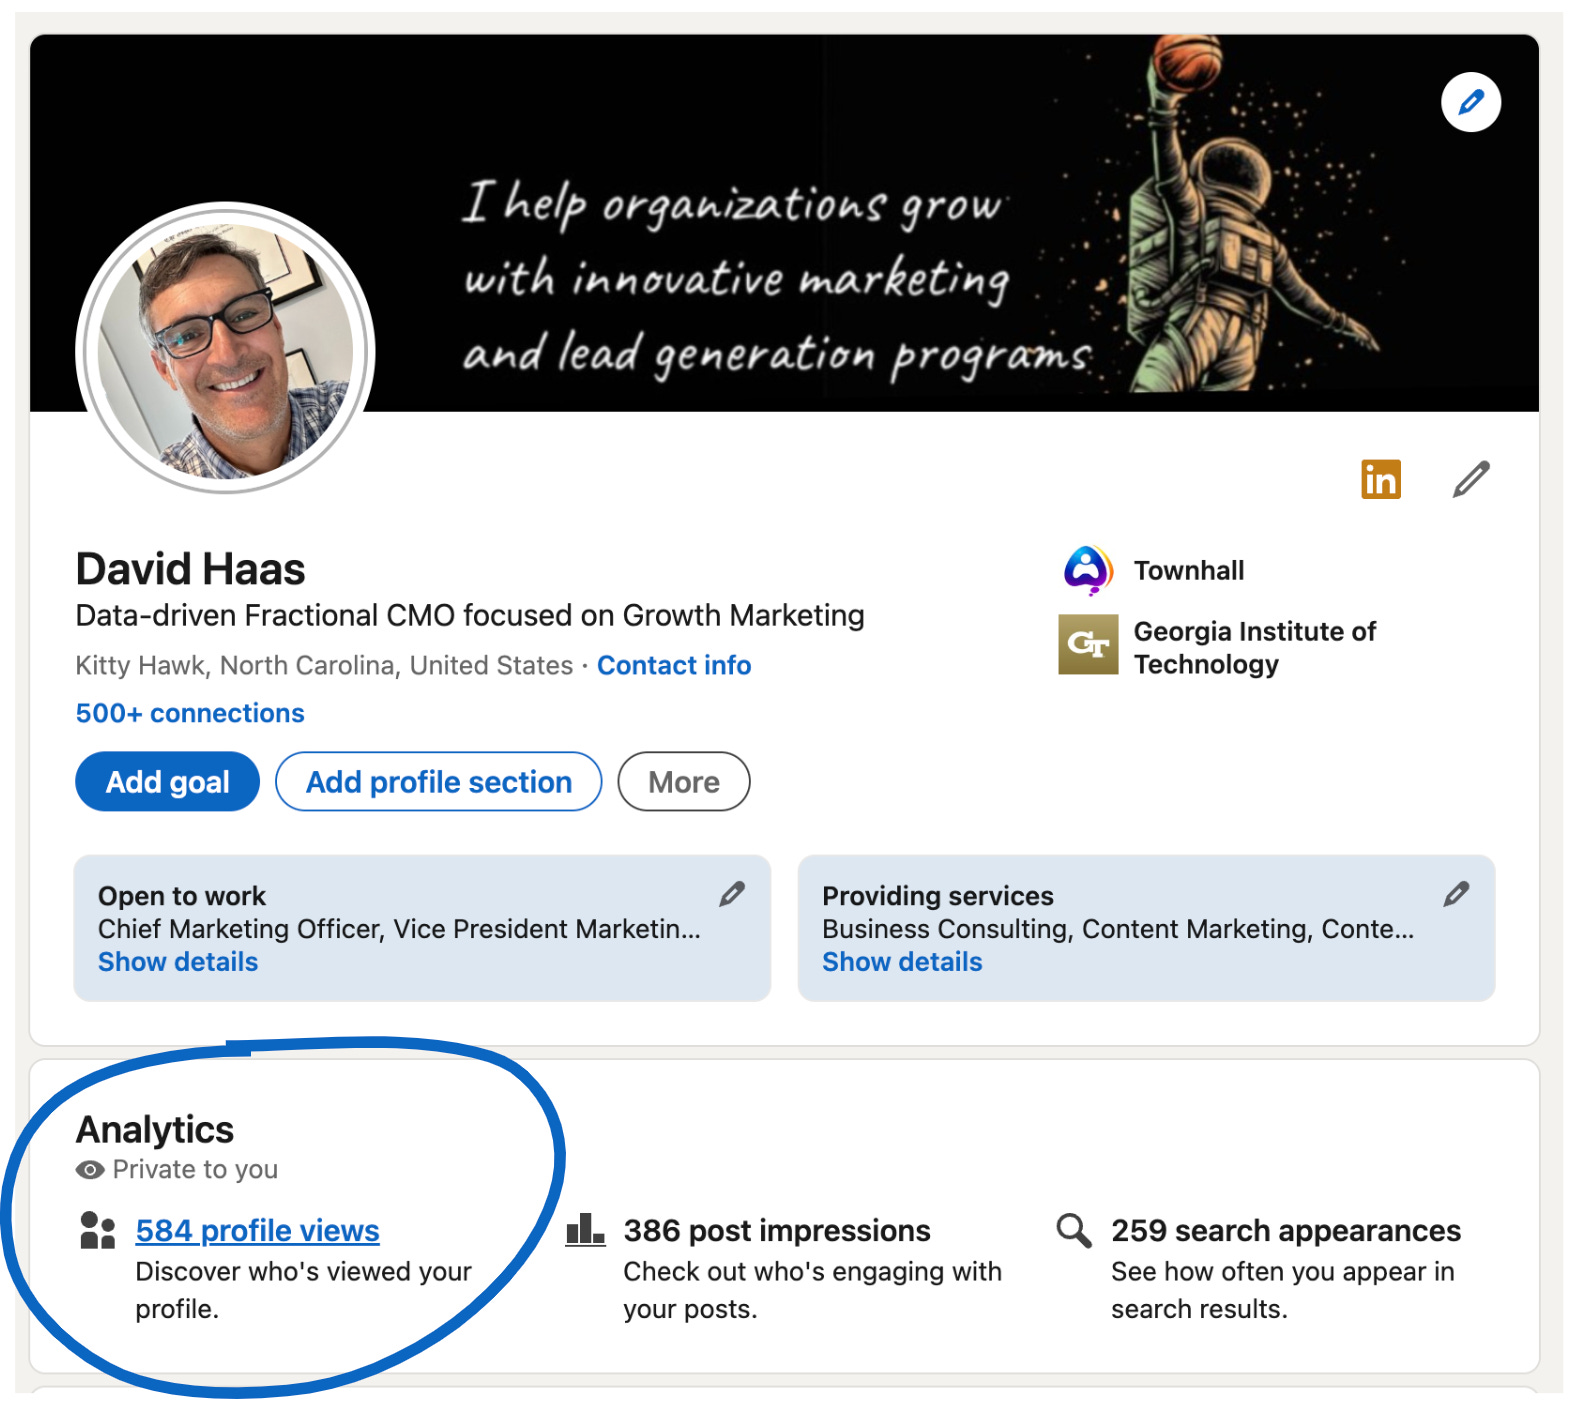Click Business Consulting services text
This screenshot has width=1574, height=1404.
(x=1118, y=929)
